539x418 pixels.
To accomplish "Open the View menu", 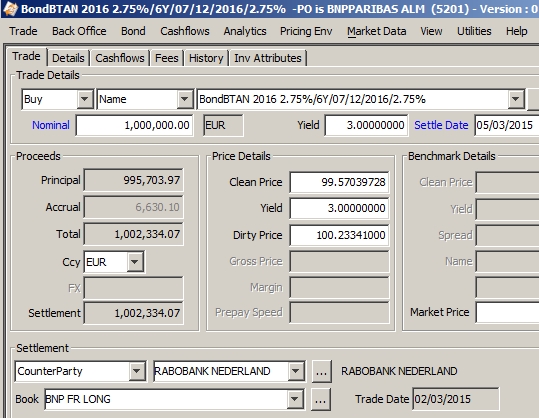I will point(431,31).
